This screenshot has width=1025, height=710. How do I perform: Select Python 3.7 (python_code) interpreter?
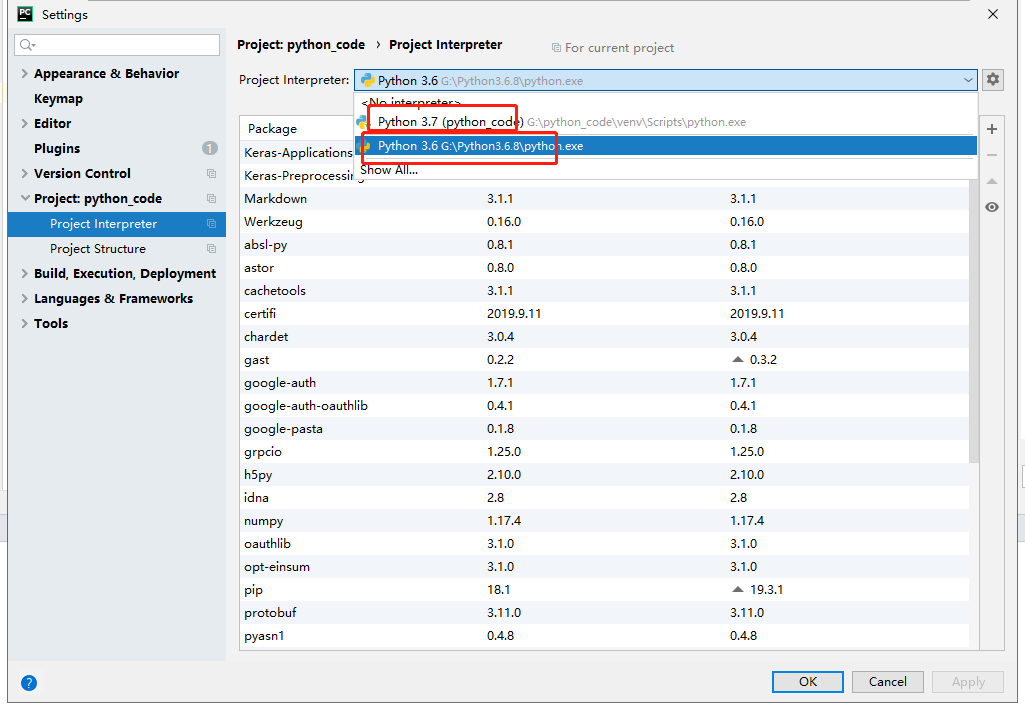[x=666, y=122]
